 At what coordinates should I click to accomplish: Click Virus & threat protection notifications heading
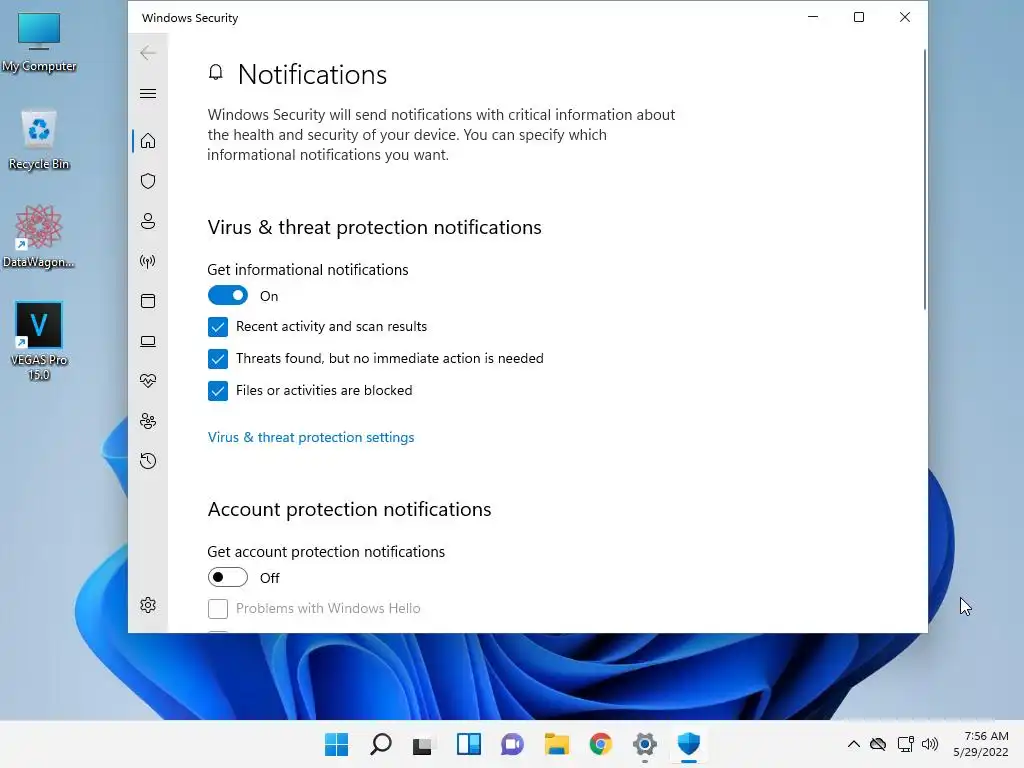[375, 227]
